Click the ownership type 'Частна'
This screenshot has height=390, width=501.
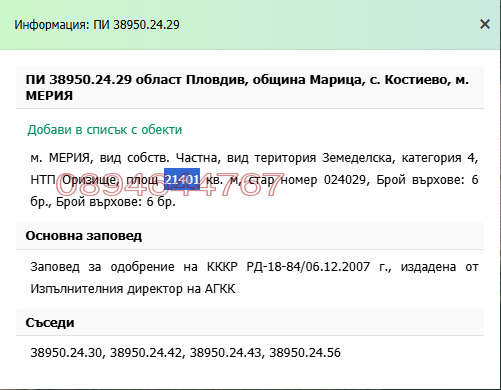[x=197, y=158]
